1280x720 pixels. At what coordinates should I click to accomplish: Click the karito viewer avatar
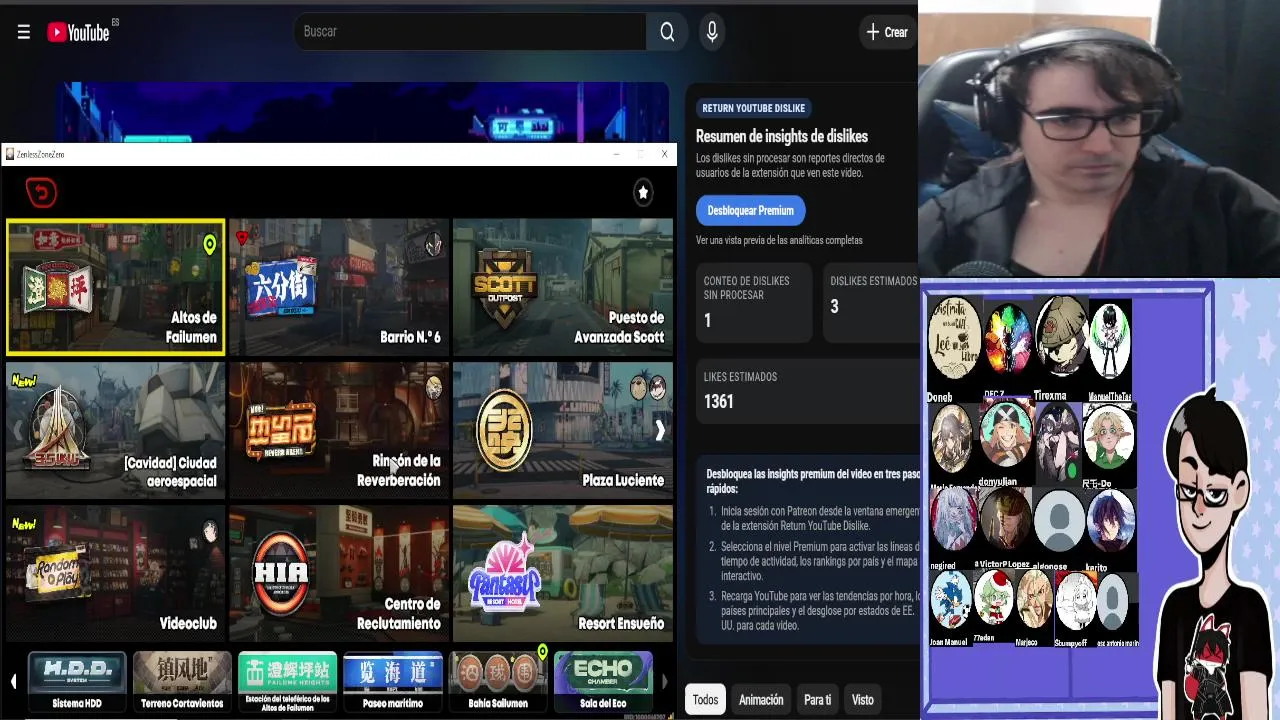(x=1110, y=522)
